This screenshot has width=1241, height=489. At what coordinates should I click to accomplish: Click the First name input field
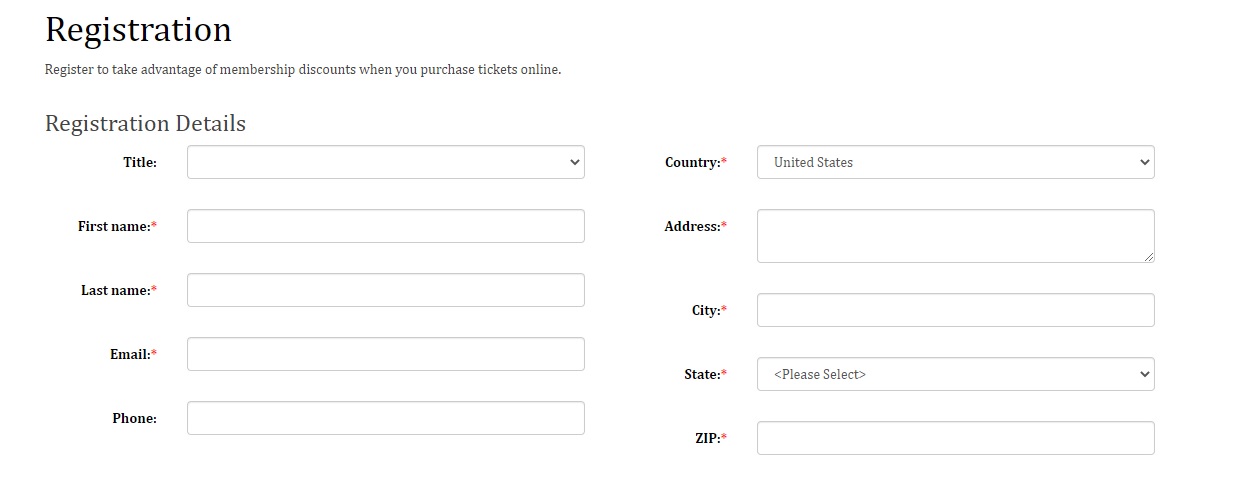(x=385, y=226)
